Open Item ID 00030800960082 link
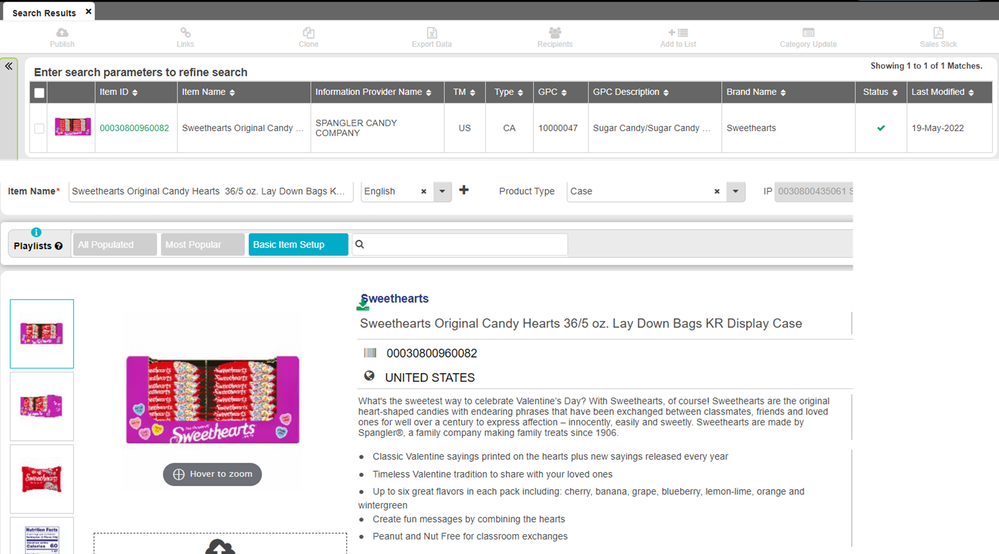The width and height of the screenshot is (999, 554). point(134,128)
